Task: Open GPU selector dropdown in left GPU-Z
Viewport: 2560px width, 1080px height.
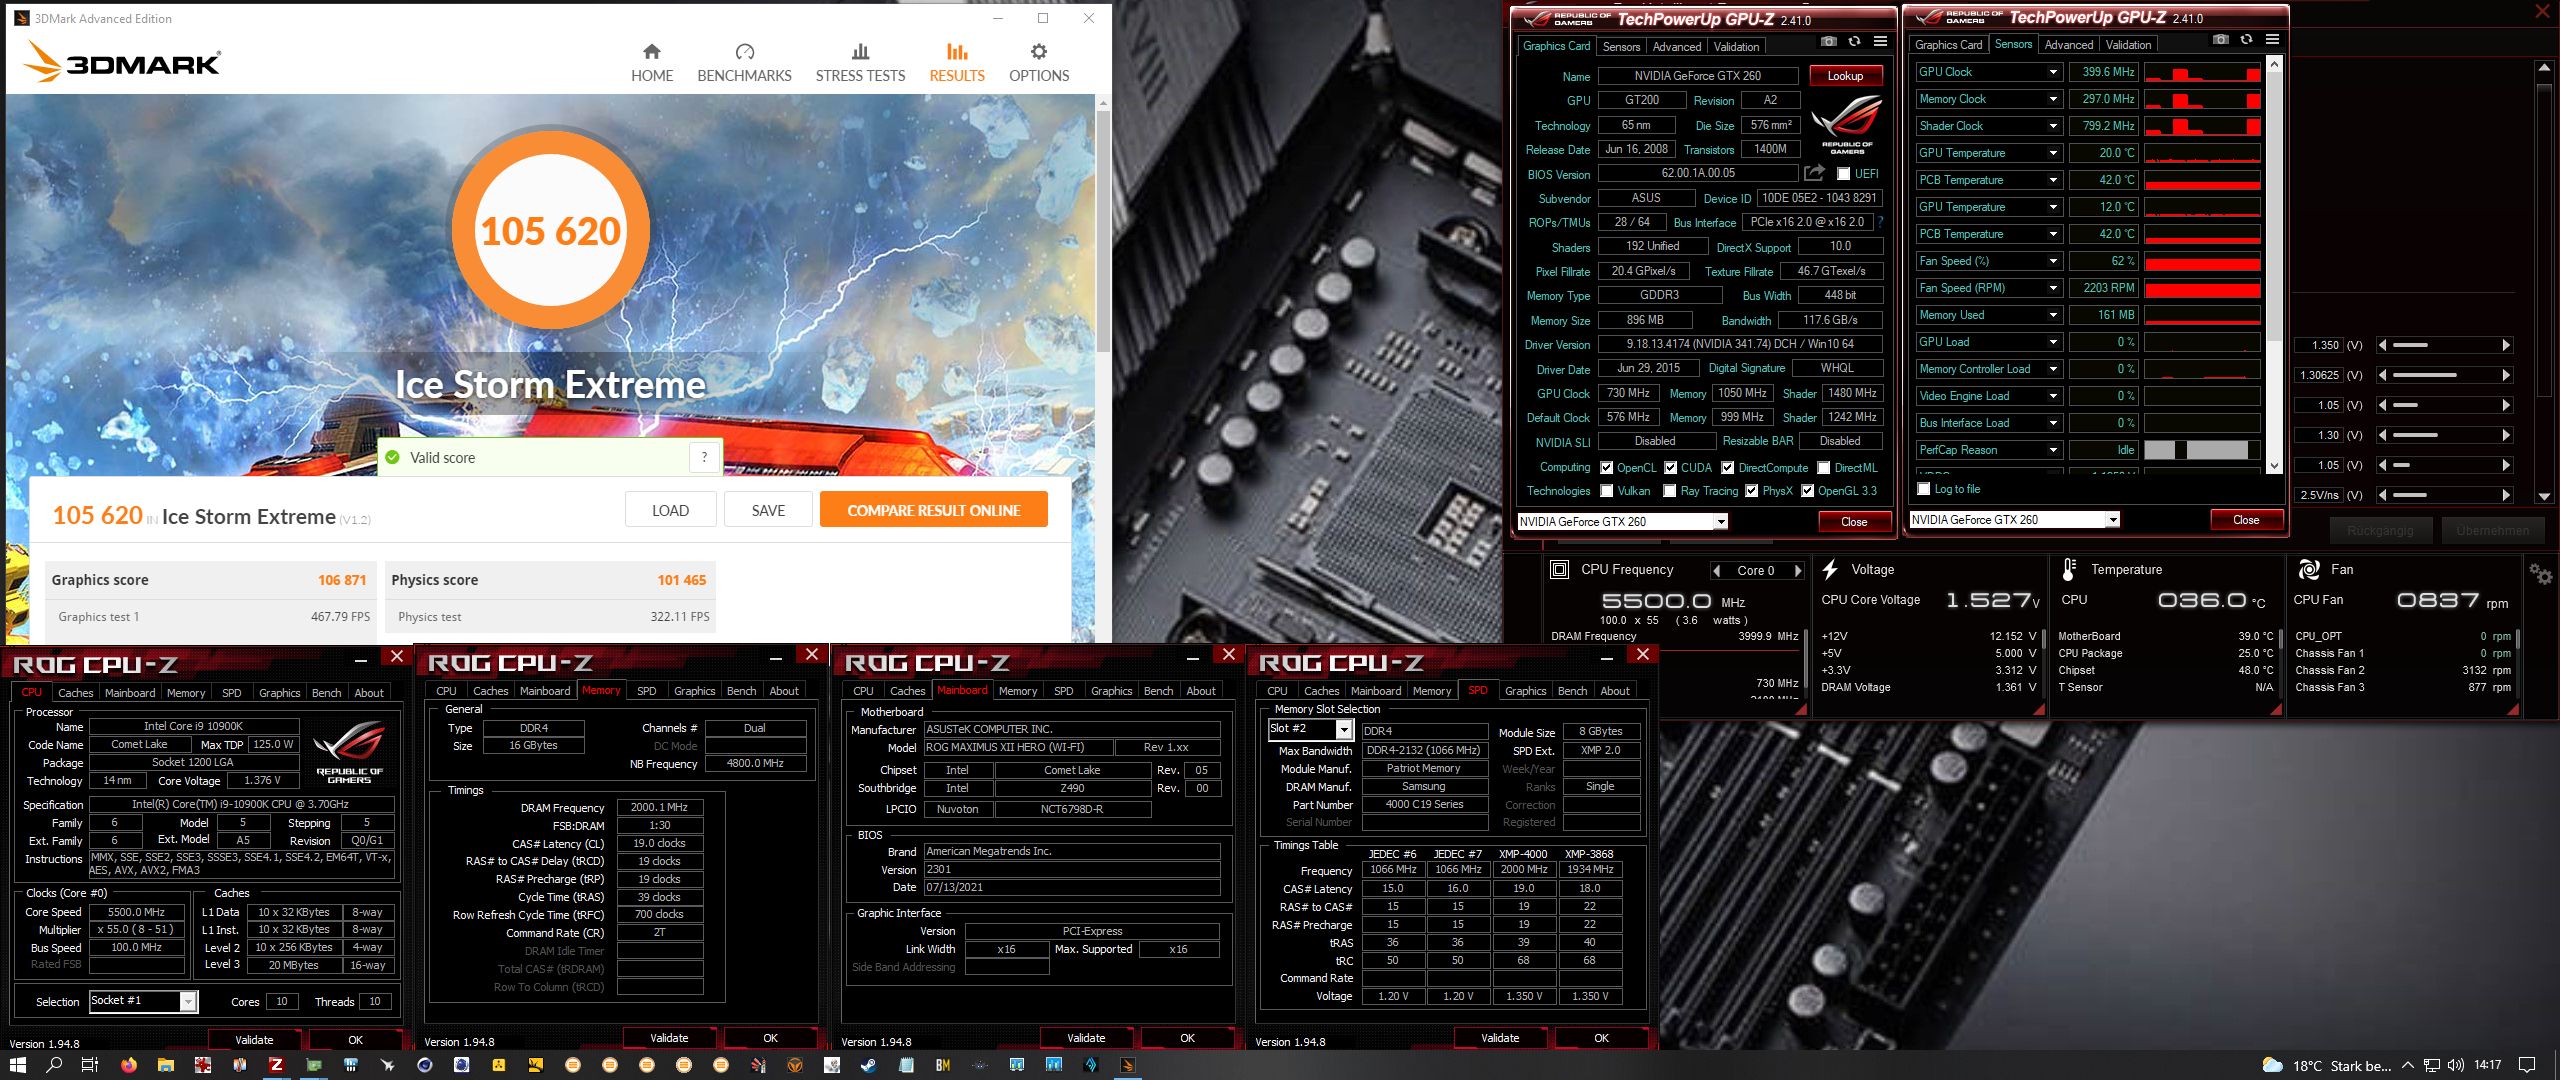Action: point(1720,522)
